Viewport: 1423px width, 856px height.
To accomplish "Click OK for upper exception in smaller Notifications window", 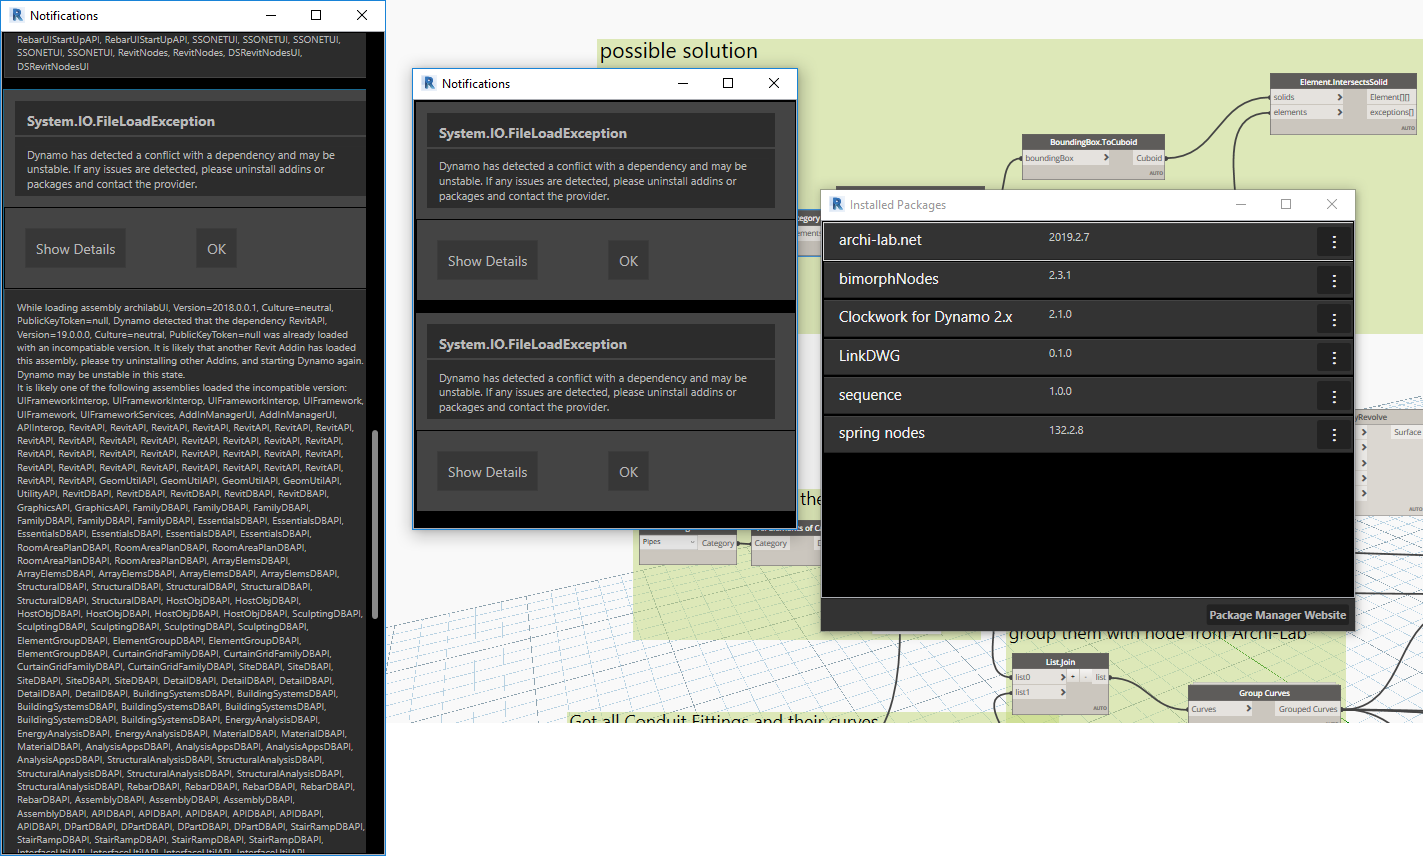I will [628, 261].
